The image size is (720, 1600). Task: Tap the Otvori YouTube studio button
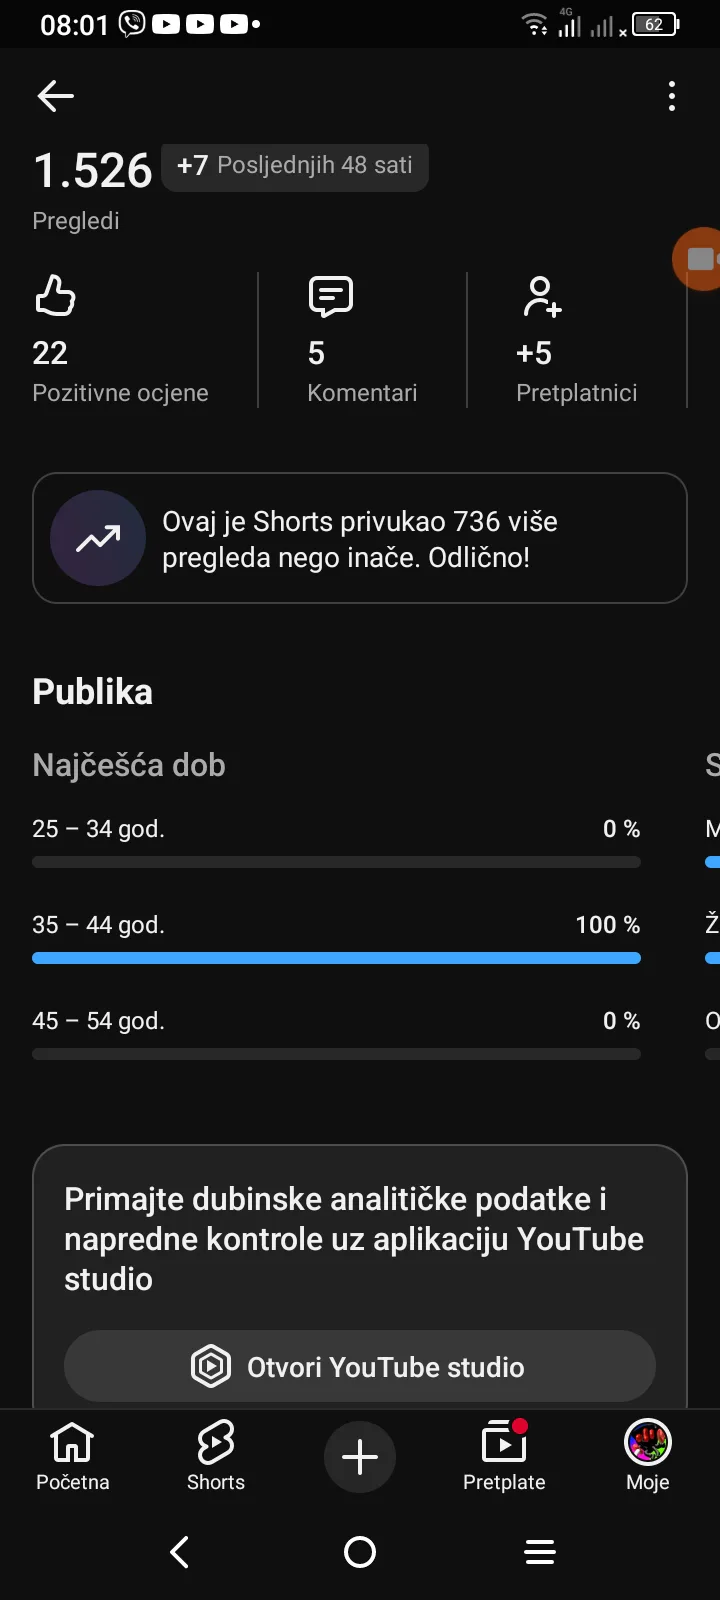[x=360, y=1366]
